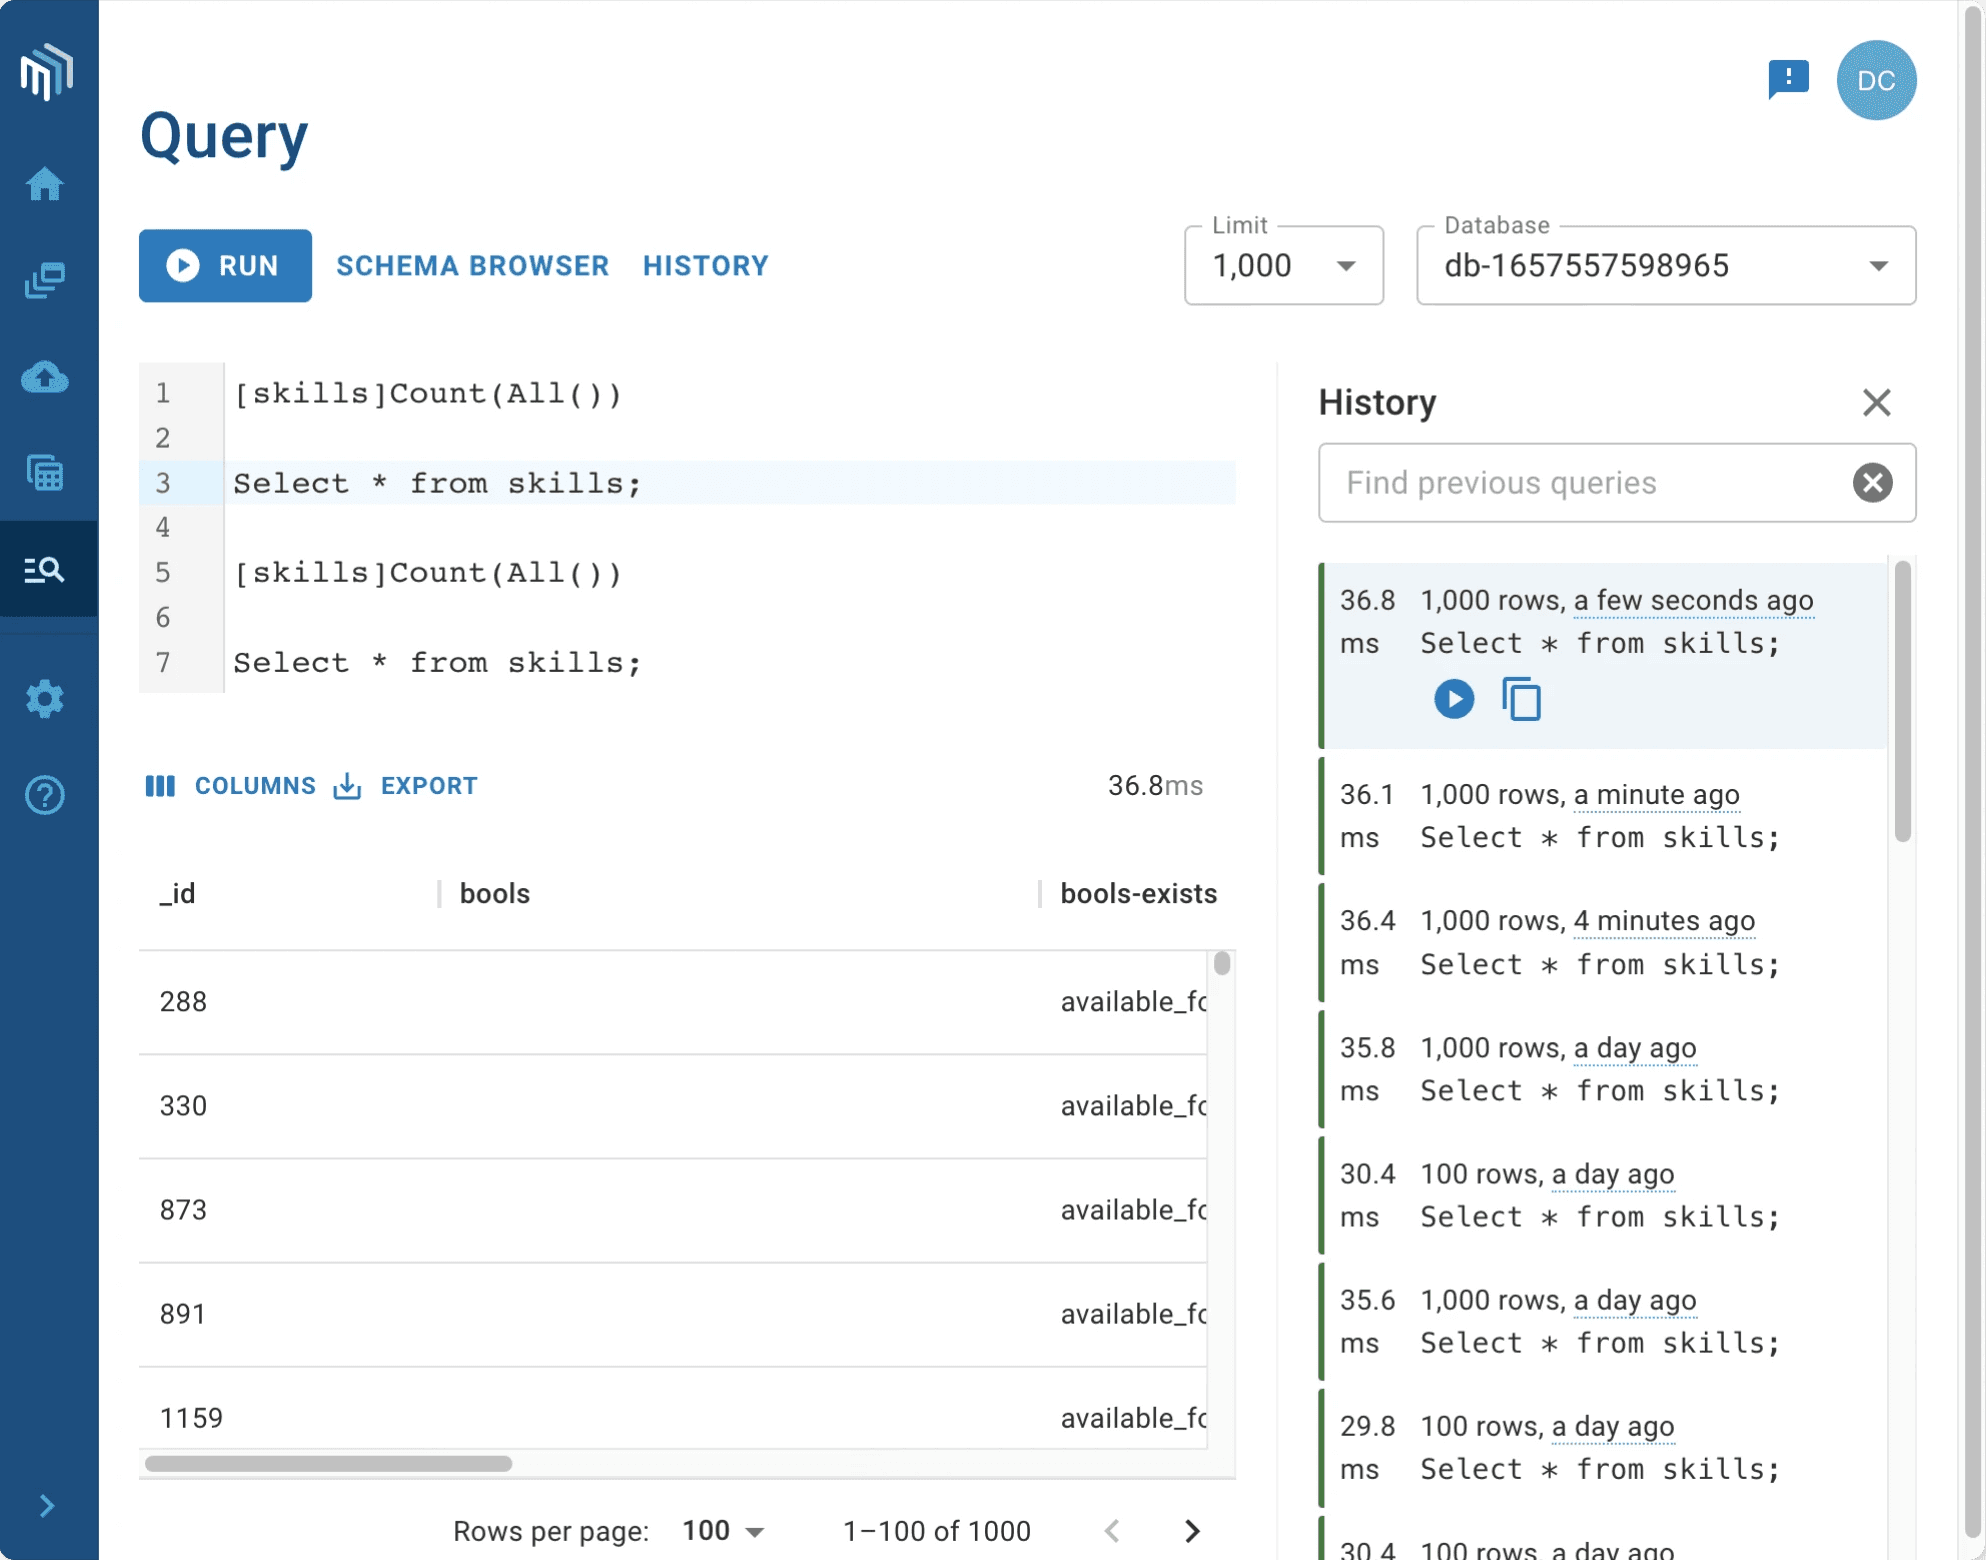Image resolution: width=1986 pixels, height=1560 pixels.
Task: Place cursor on editor line 7 query
Action: point(437,663)
